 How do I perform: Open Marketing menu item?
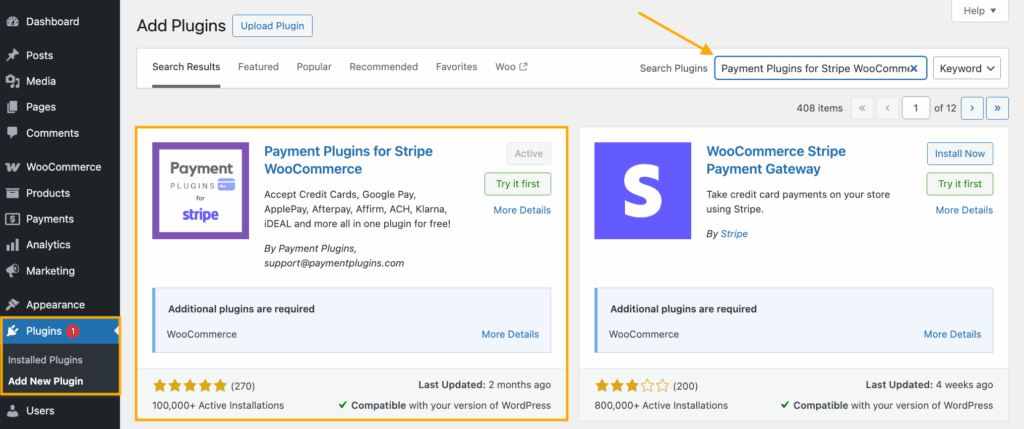pos(59,271)
